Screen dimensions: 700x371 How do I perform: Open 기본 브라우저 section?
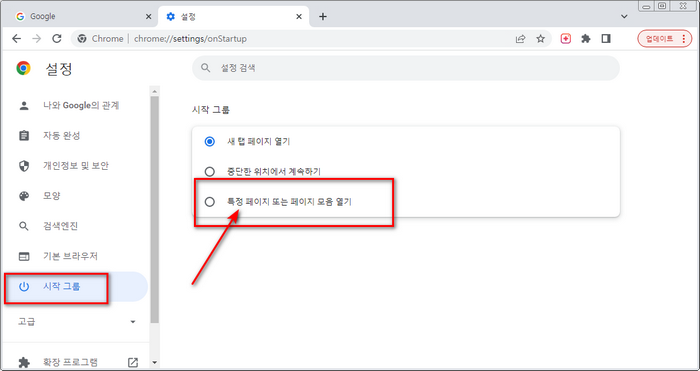[x=75, y=256]
